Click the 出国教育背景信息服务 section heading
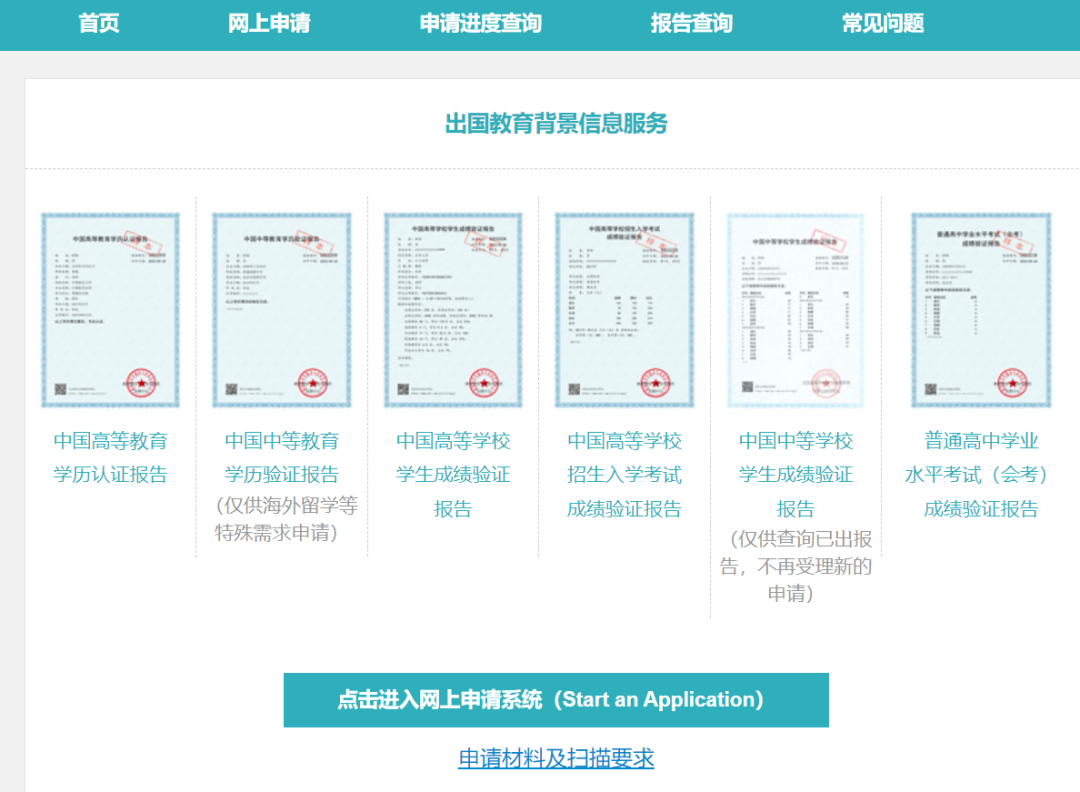 [x=556, y=124]
